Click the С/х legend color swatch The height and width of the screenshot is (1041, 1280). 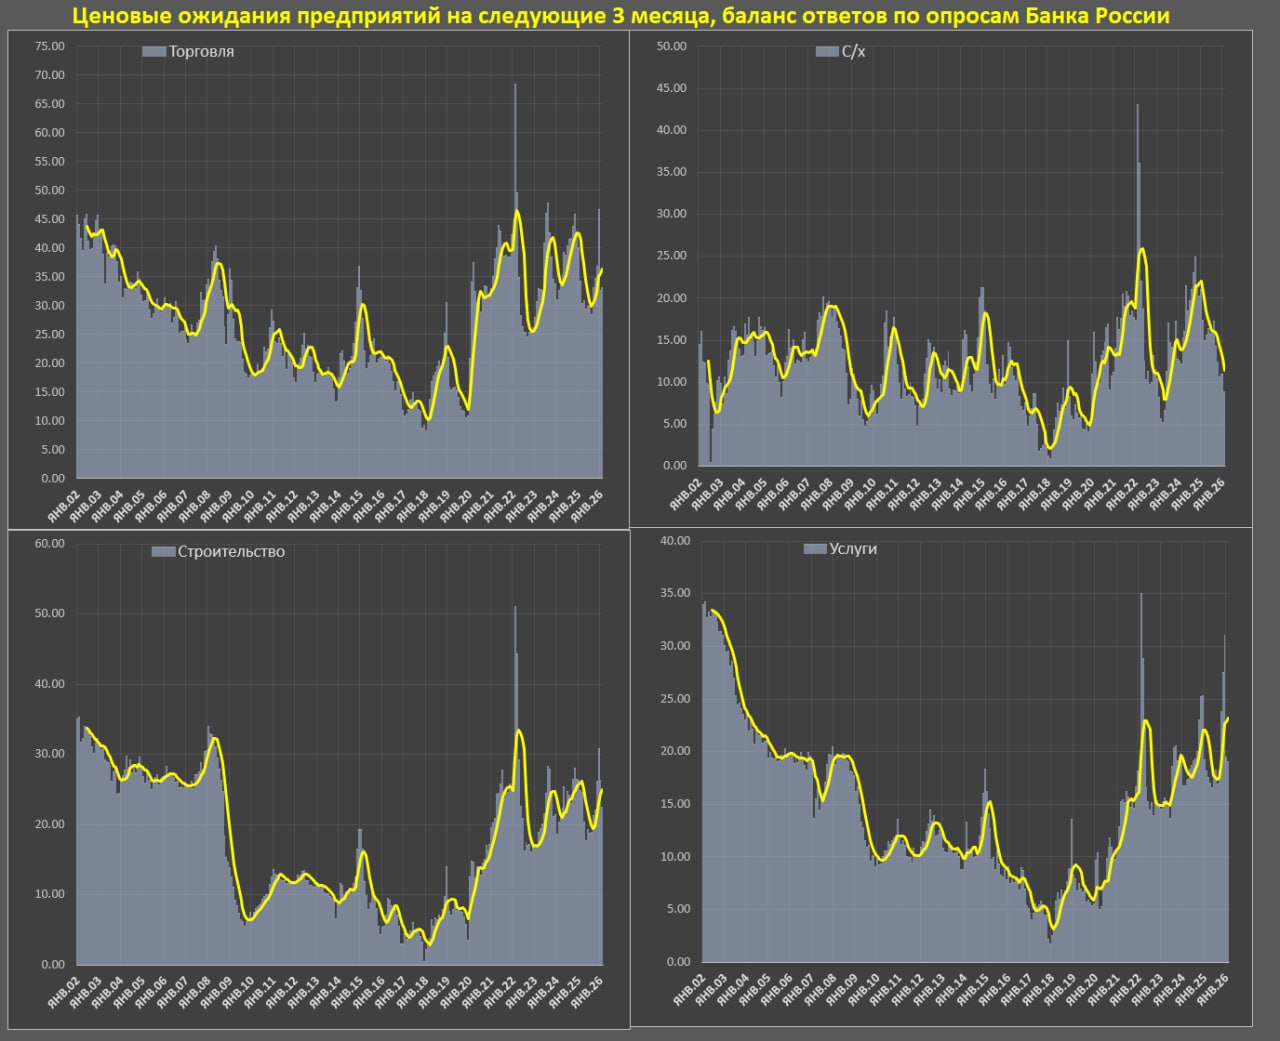[x=827, y=52]
